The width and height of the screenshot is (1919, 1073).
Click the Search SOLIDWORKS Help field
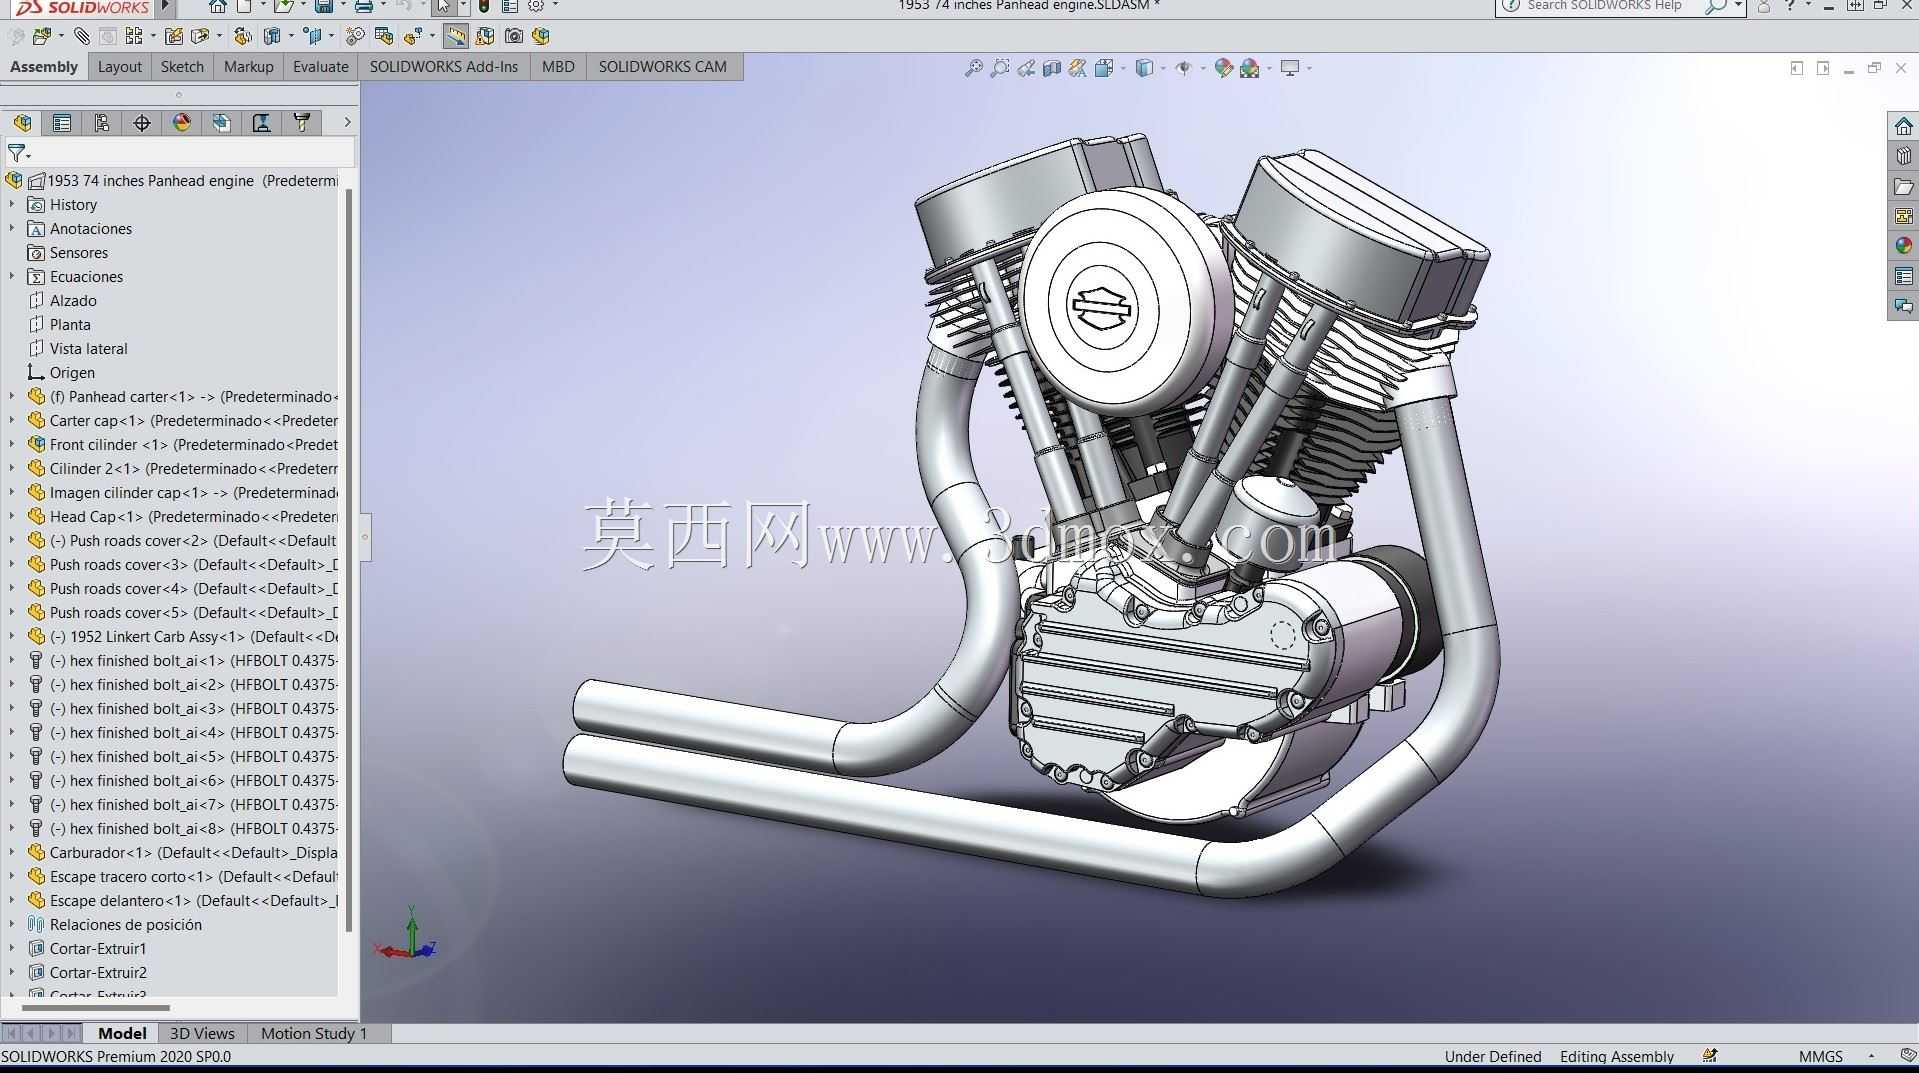[1604, 6]
